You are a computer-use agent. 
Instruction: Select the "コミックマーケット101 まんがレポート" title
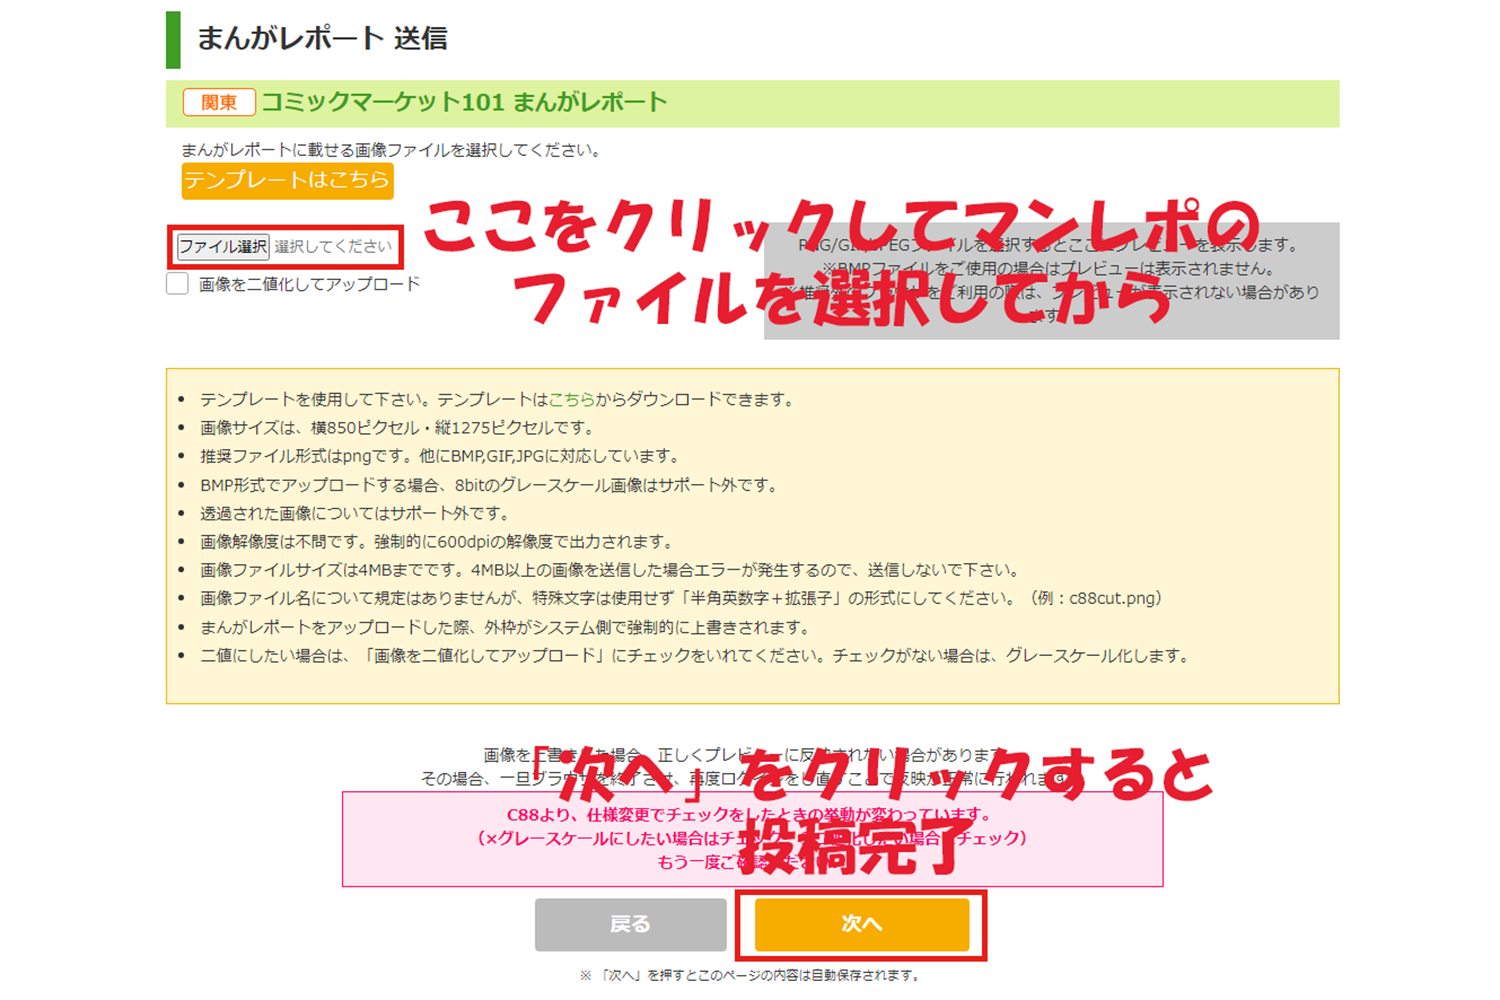pyautogui.click(x=464, y=103)
